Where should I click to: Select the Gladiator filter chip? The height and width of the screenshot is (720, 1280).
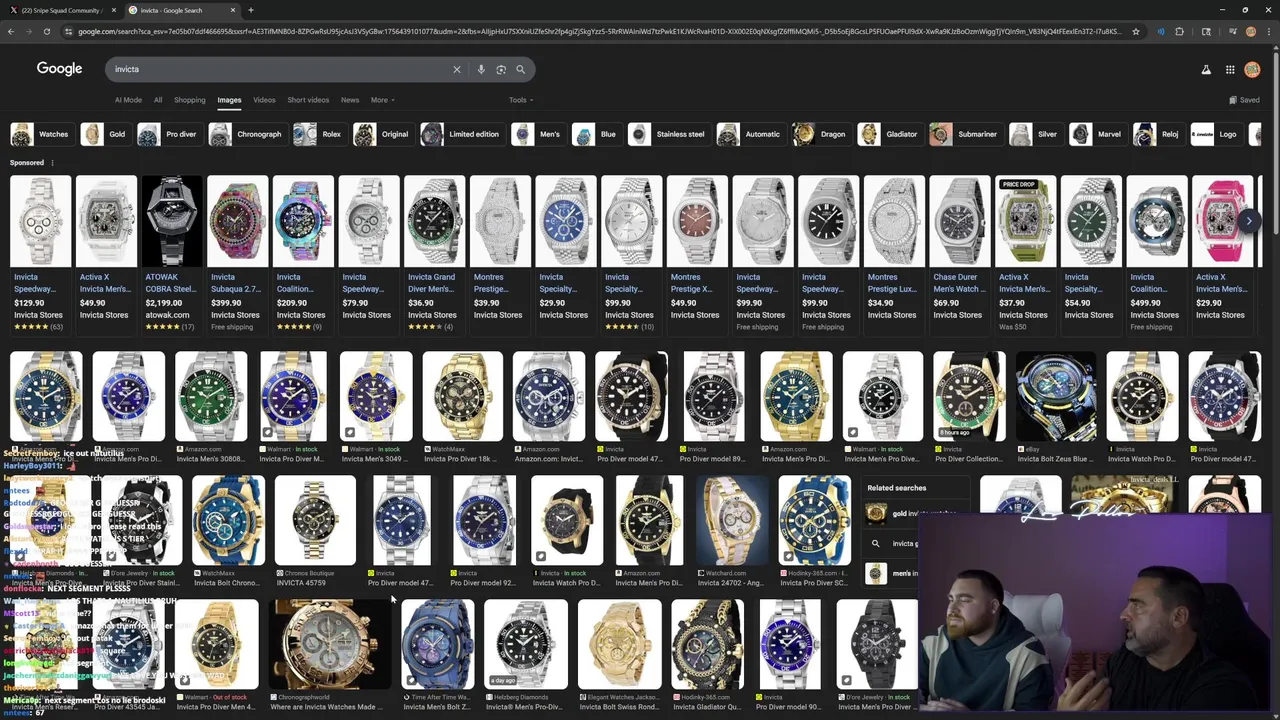[889, 134]
